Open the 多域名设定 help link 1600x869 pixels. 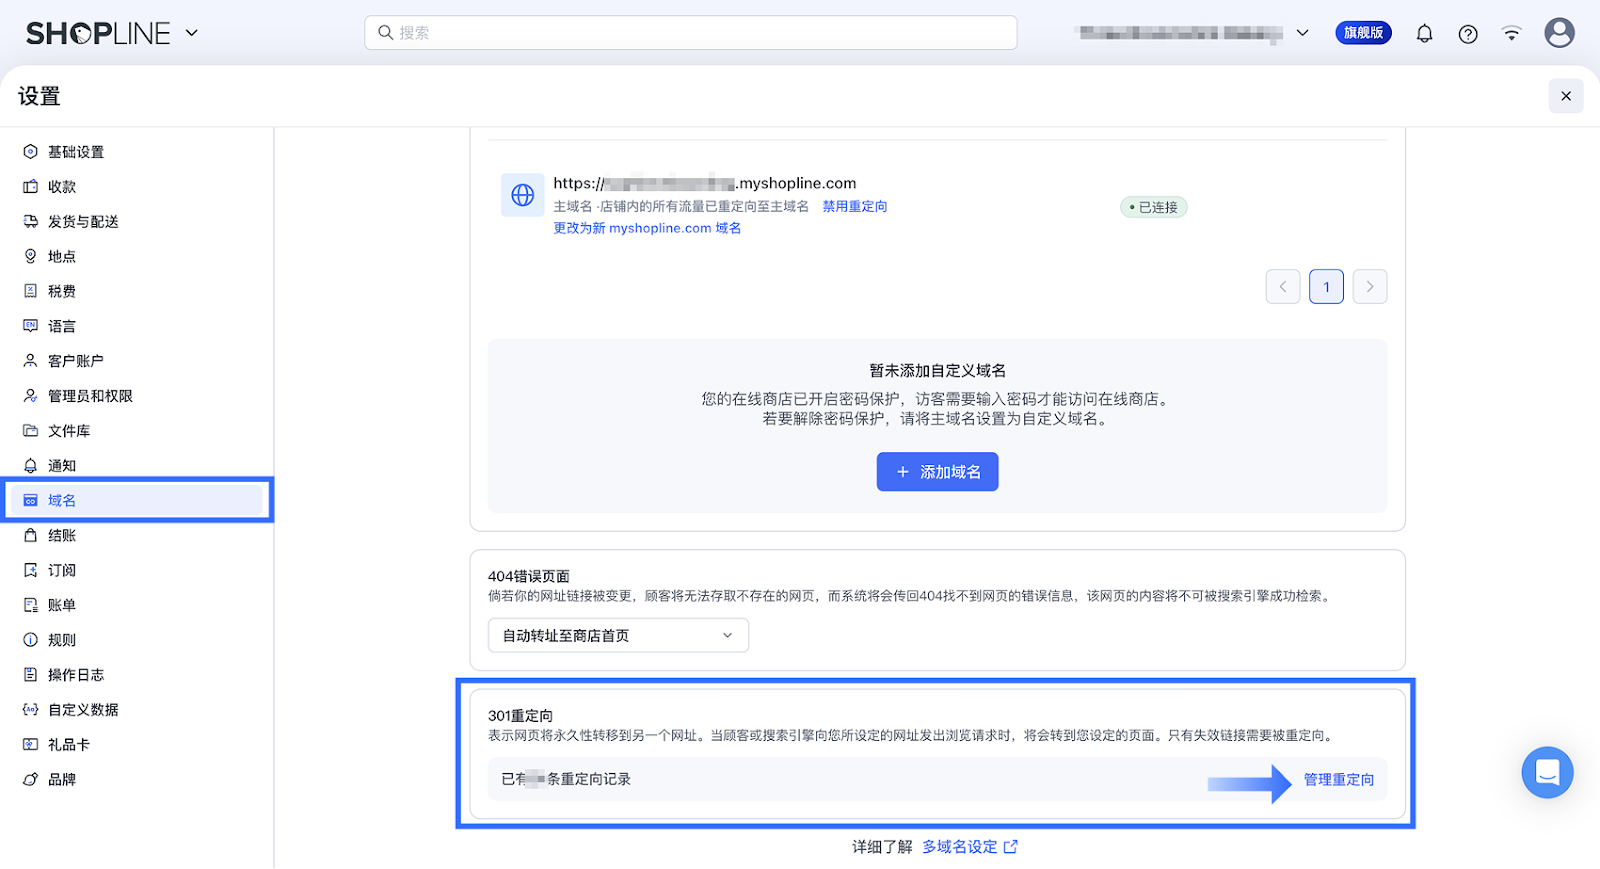[x=969, y=847]
